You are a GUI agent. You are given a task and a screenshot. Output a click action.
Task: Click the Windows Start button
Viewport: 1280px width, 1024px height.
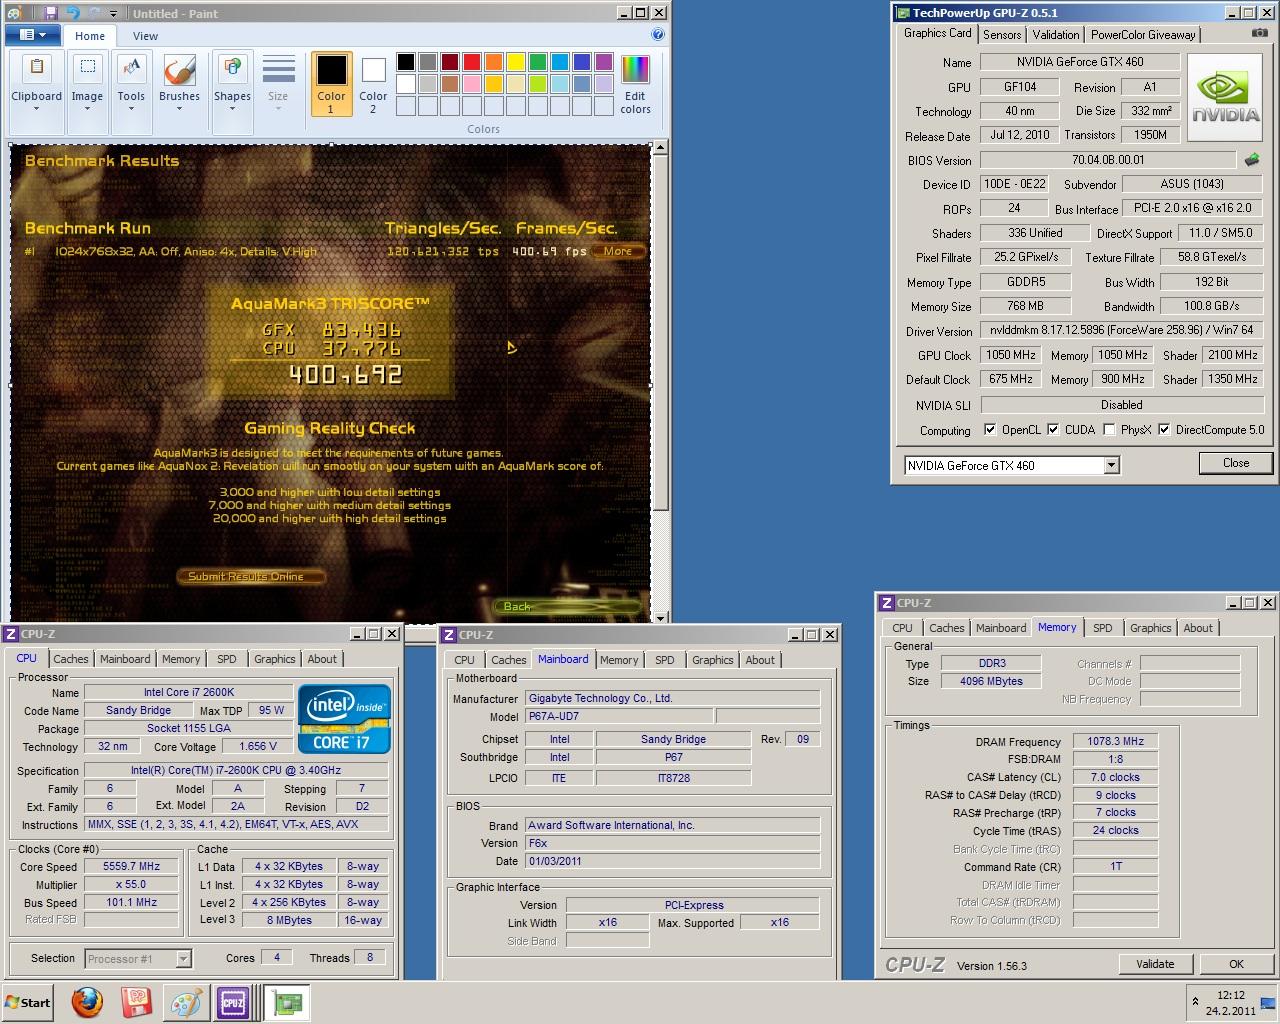(x=28, y=1002)
